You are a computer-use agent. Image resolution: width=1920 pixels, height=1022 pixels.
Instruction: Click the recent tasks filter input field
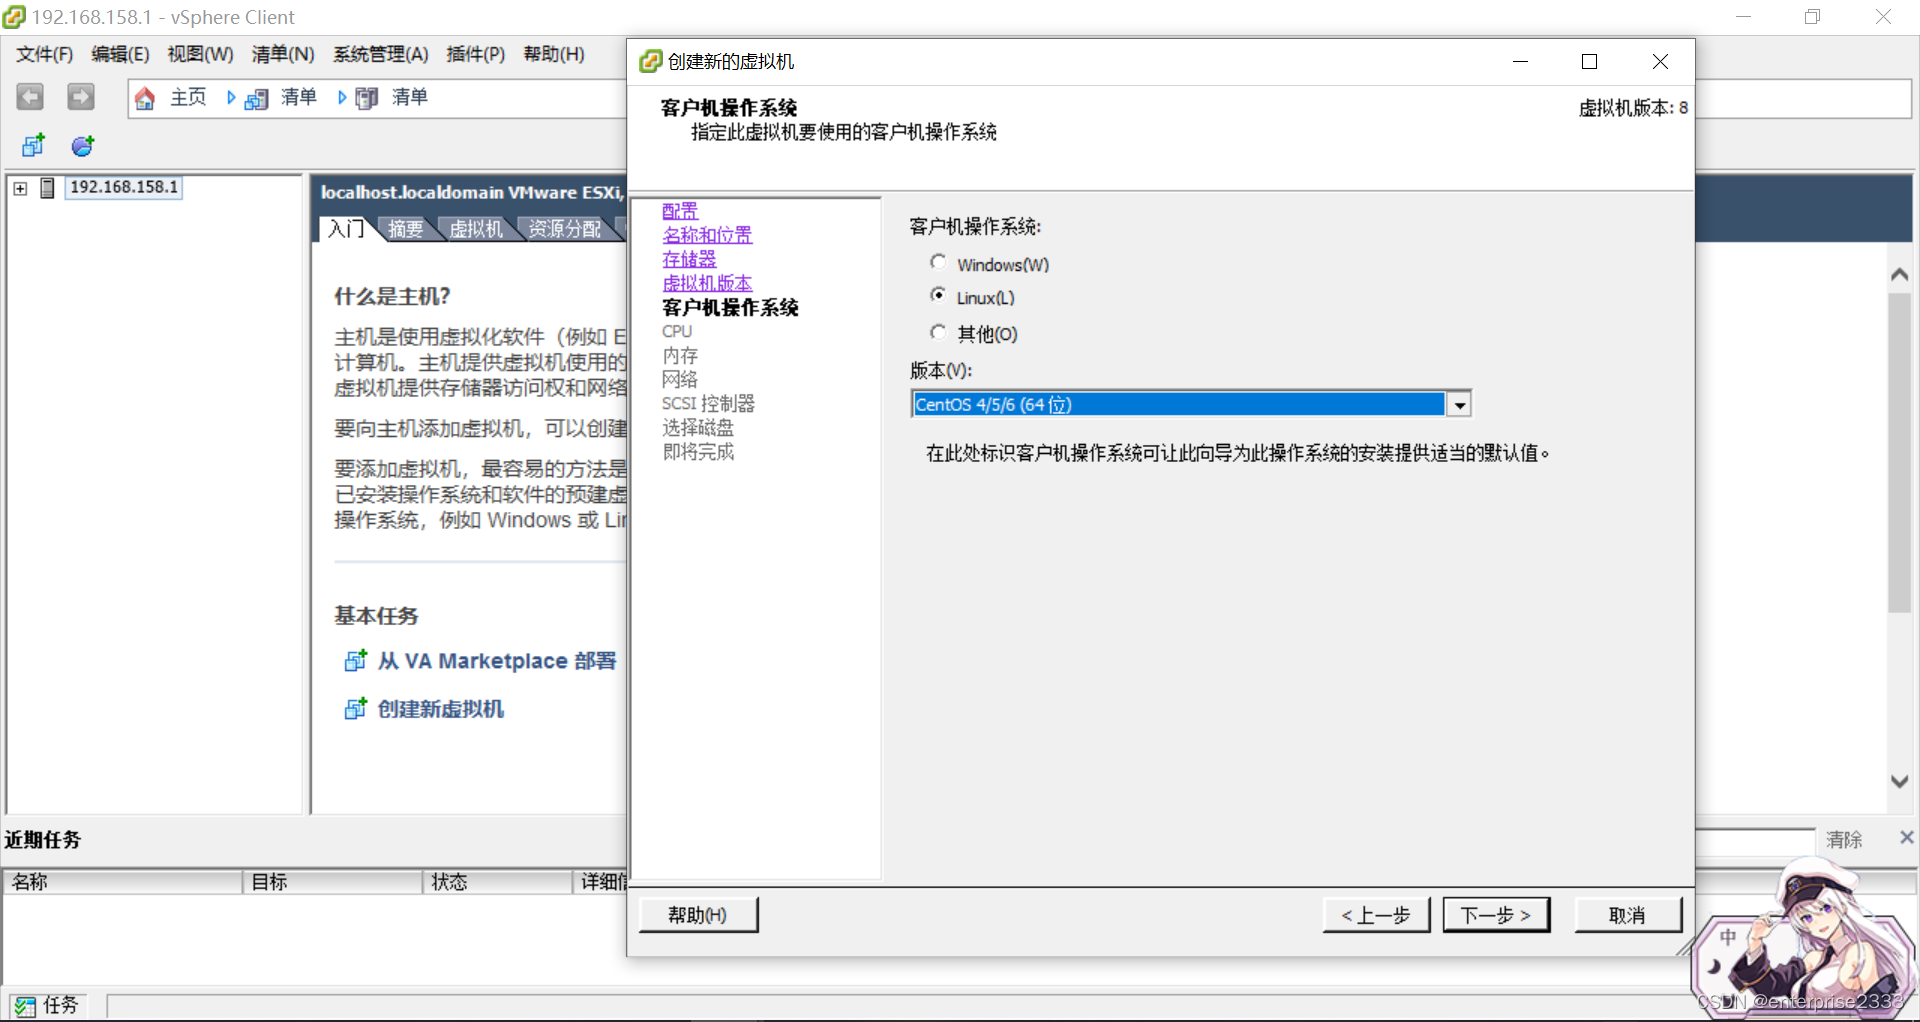click(1755, 841)
